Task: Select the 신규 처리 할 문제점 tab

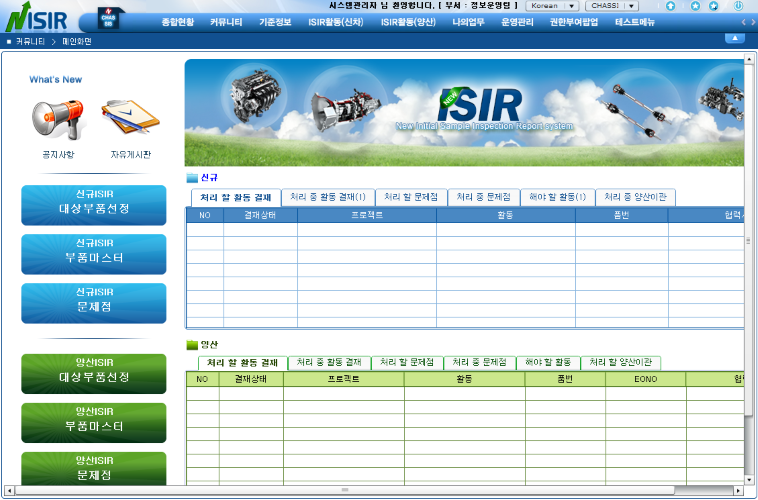Action: click(x=411, y=197)
